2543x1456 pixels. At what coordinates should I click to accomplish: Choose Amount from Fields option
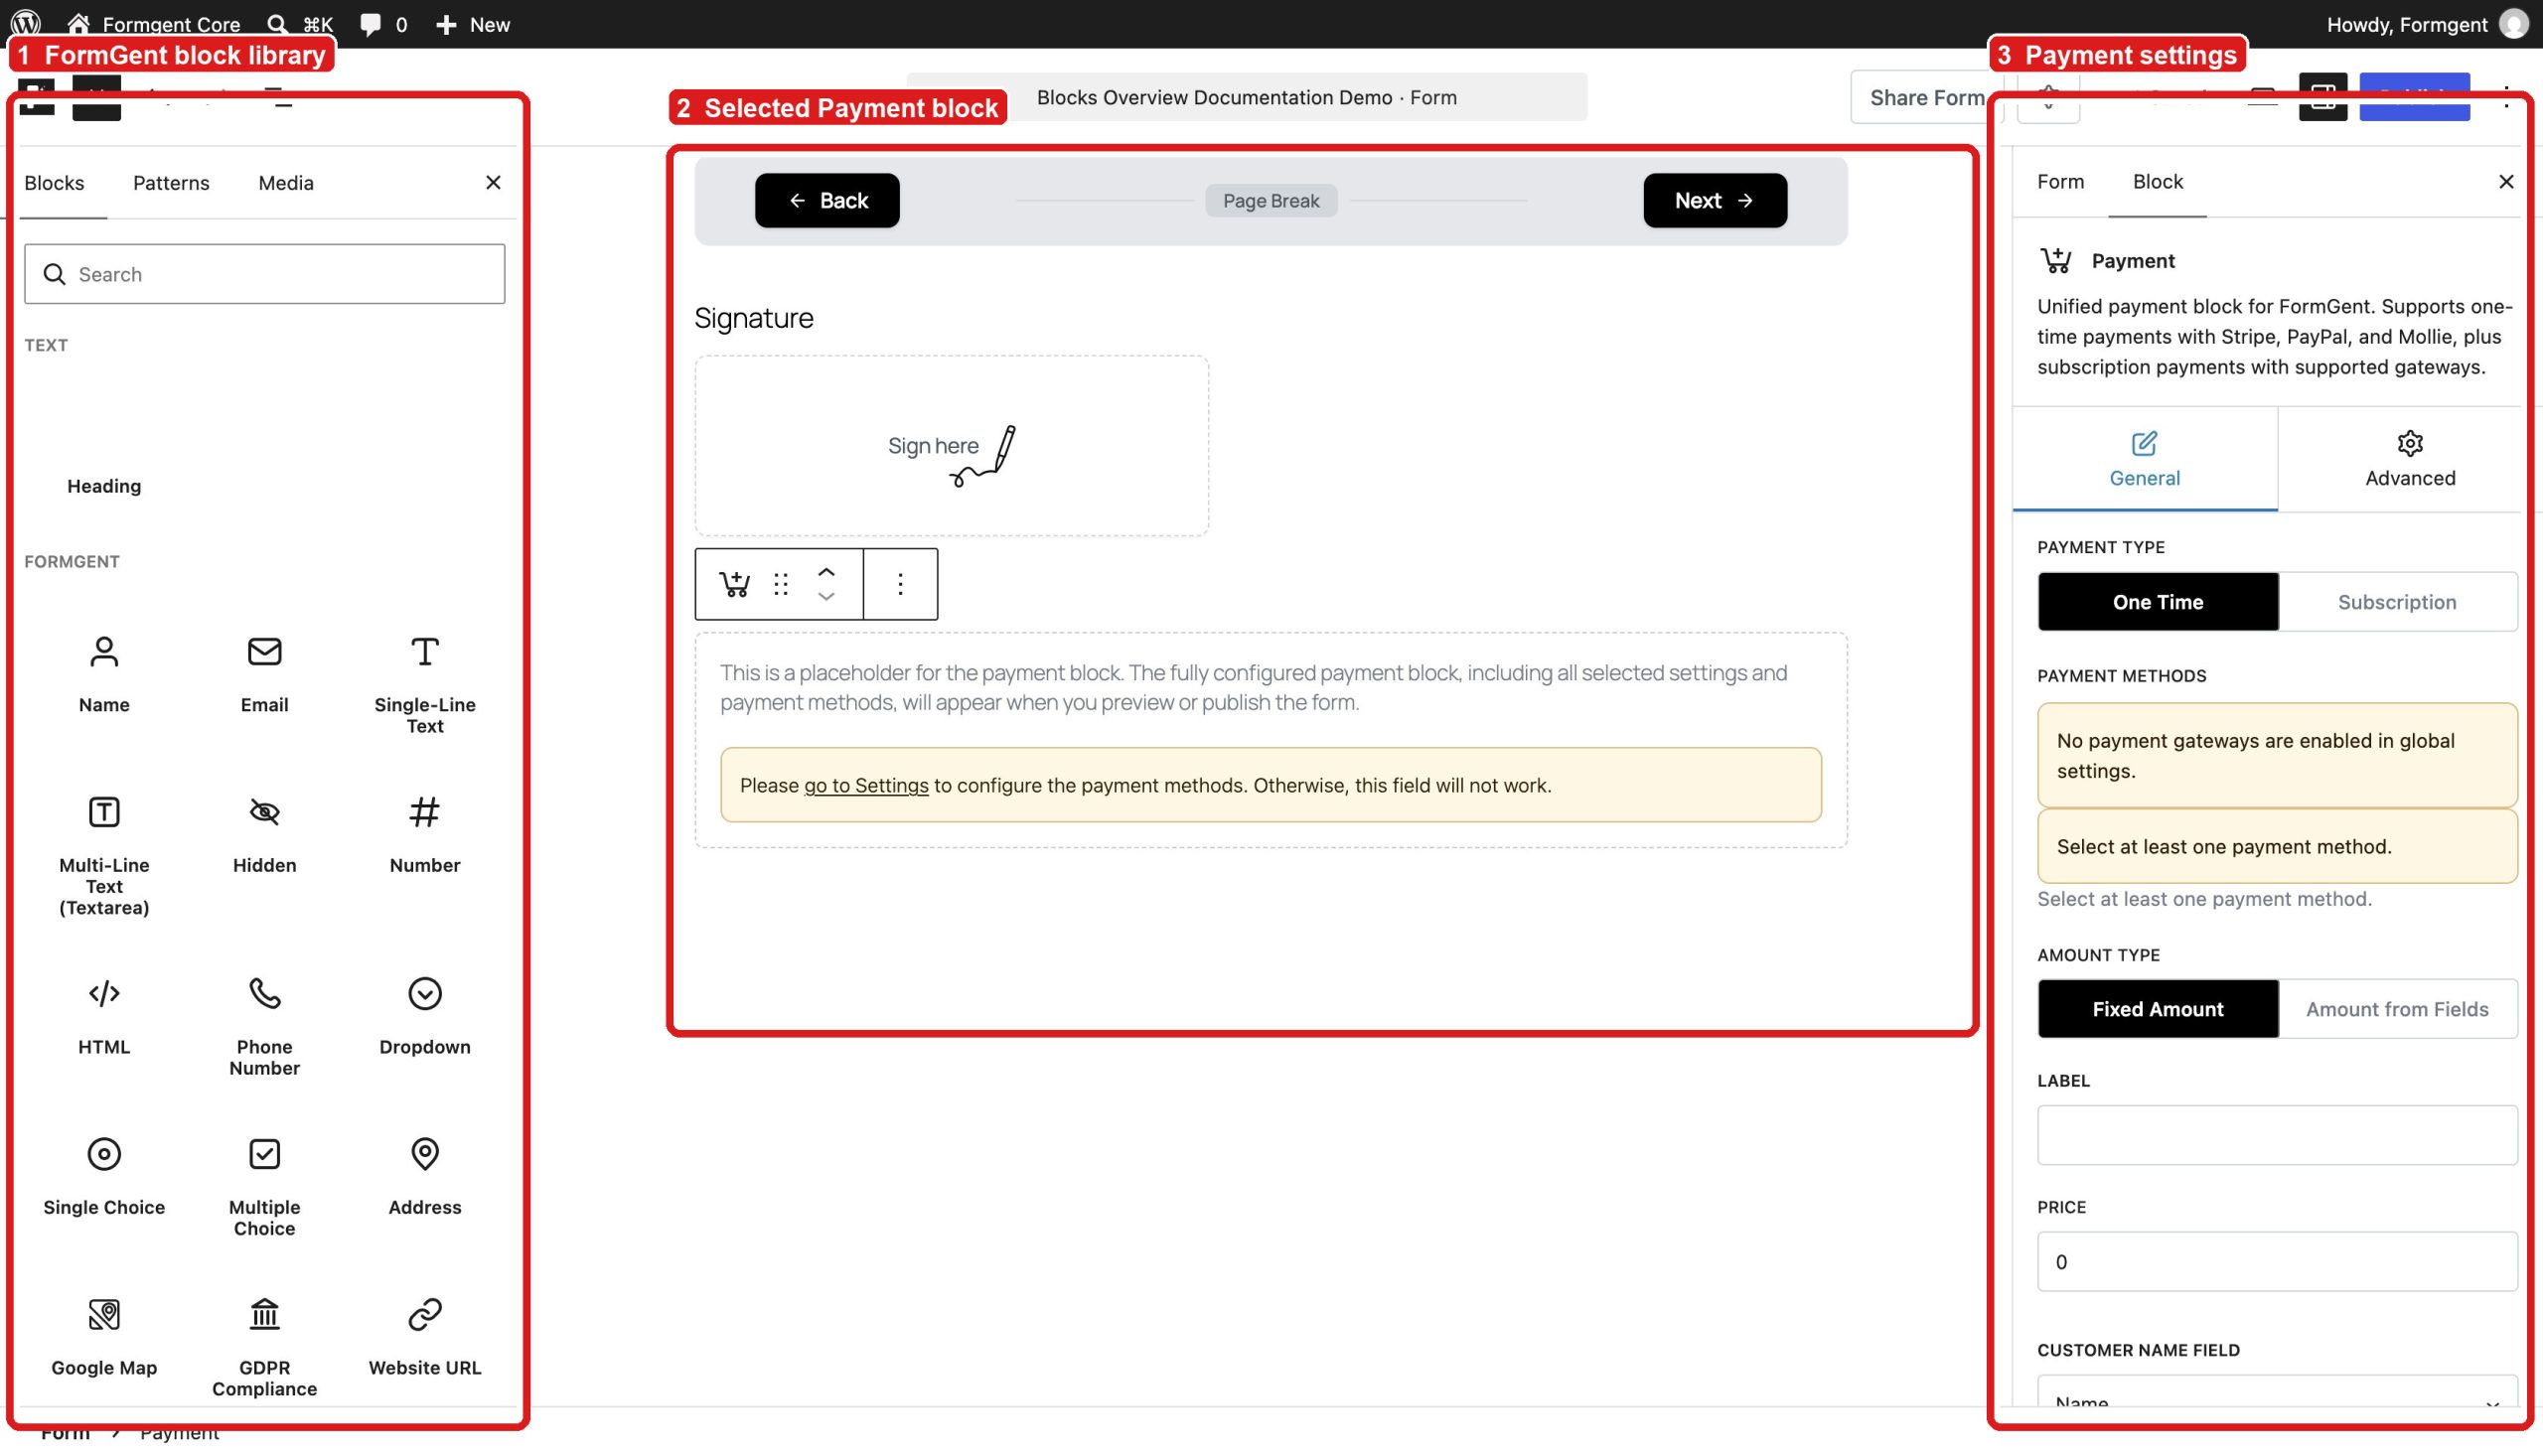(2396, 1009)
